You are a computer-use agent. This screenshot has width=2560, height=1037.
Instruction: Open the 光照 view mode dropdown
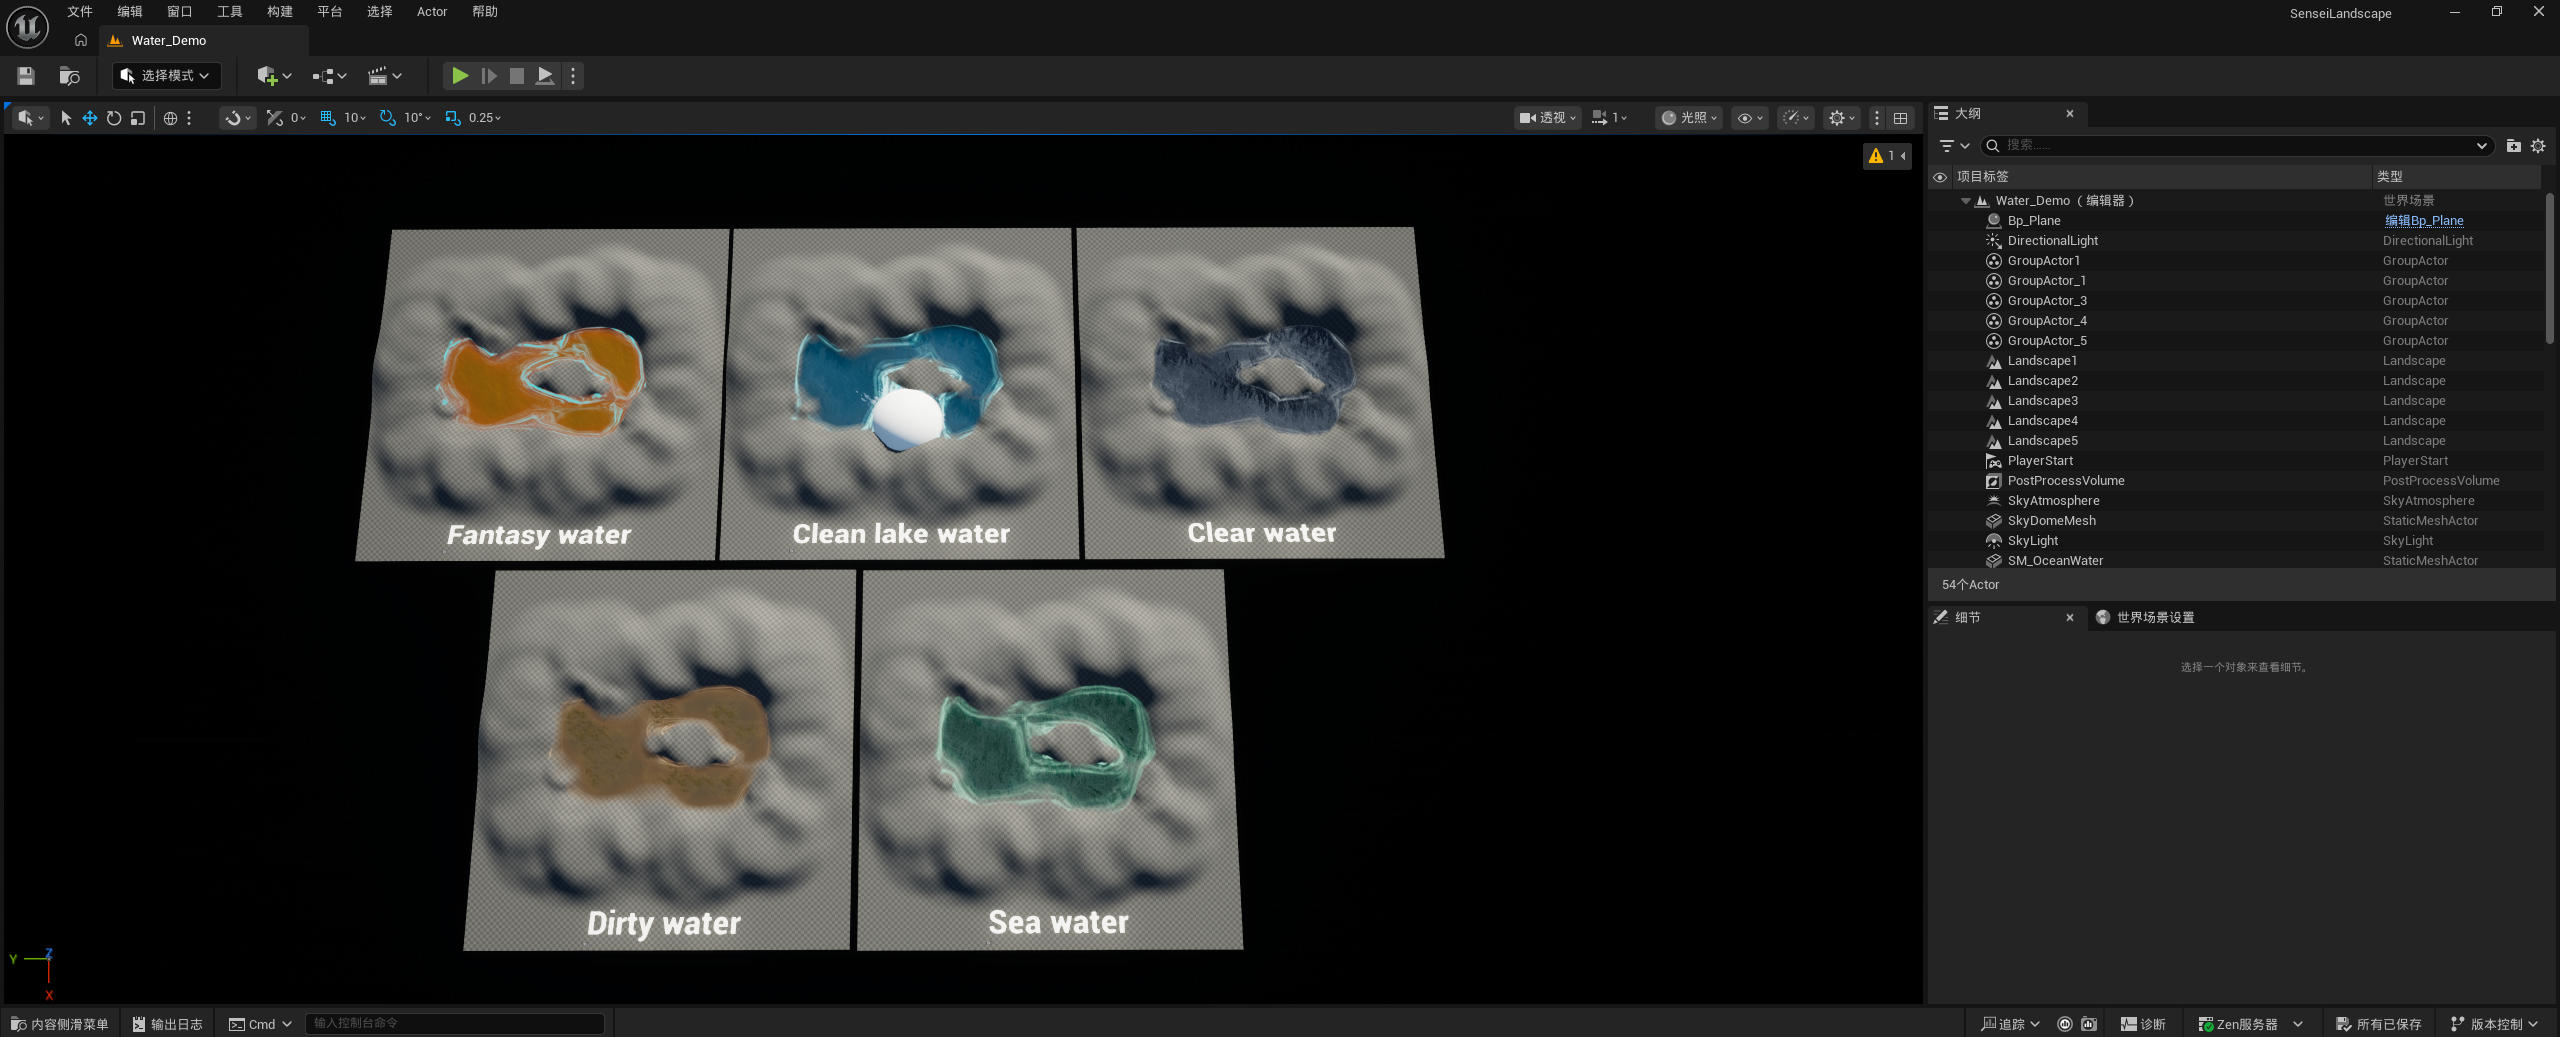[x=1689, y=118]
